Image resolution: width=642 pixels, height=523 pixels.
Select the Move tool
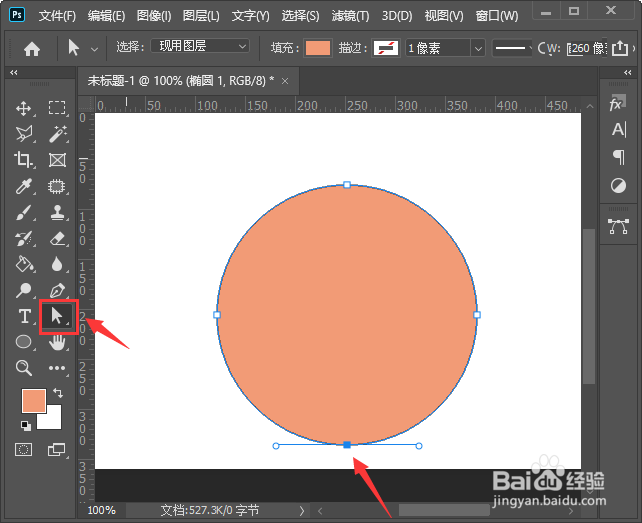[x=23, y=109]
